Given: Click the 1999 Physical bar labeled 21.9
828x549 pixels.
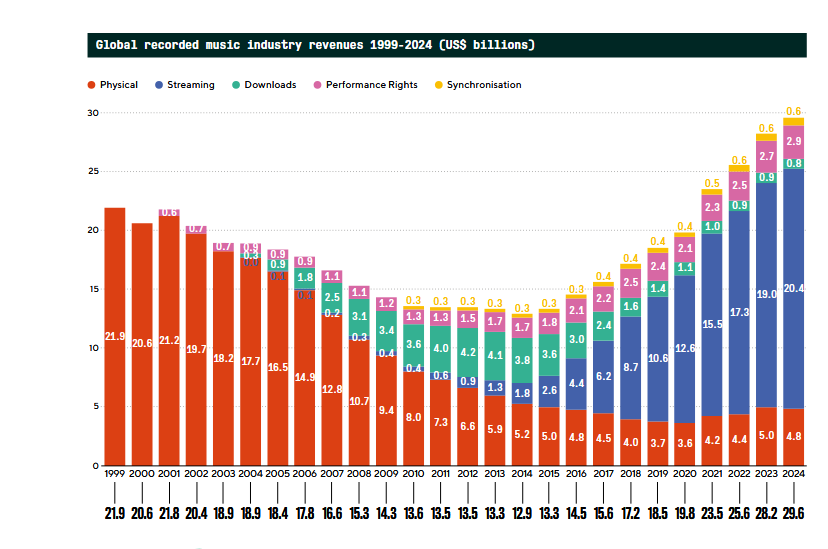Looking at the screenshot, I should pos(115,336).
